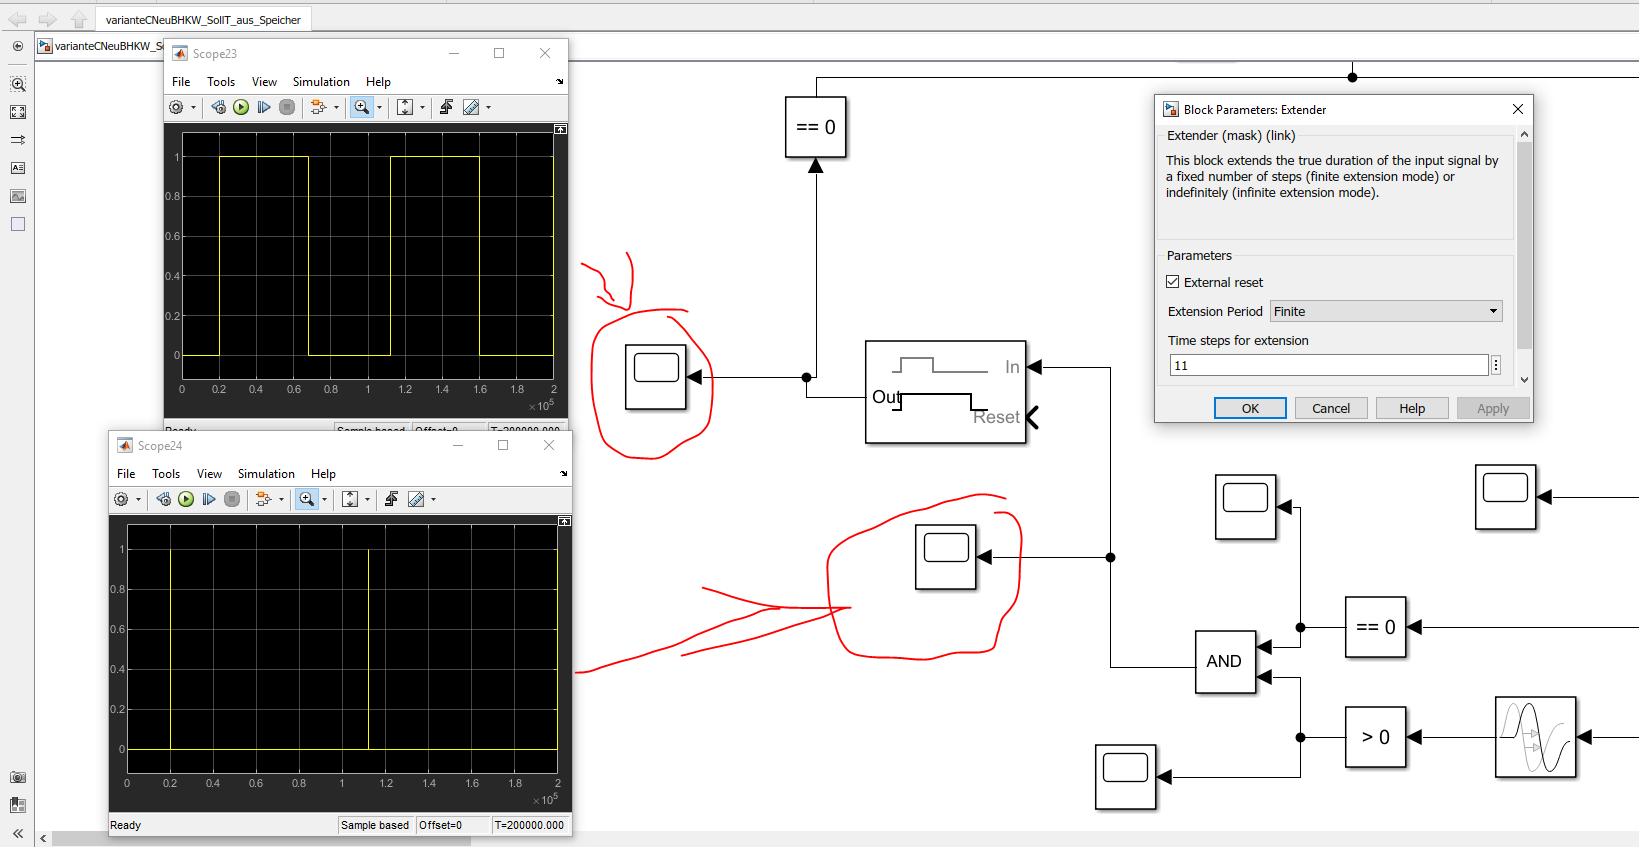This screenshot has width=1639, height=847.
Task: Open the Tools menu in Scope24
Action: tap(166, 474)
